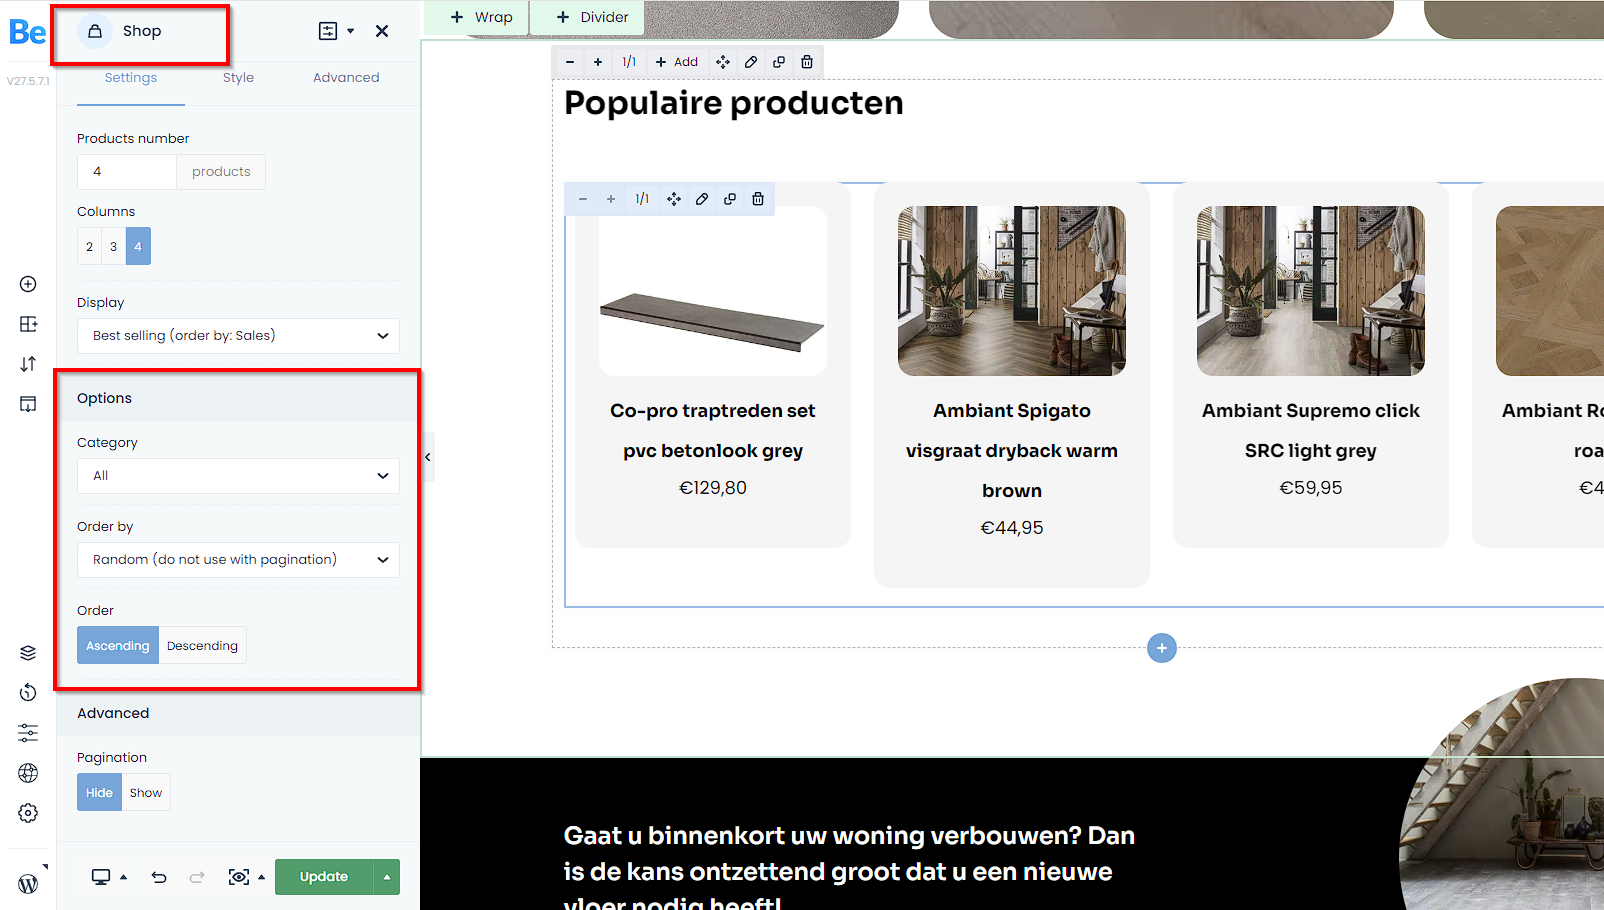This screenshot has height=910, width=1604.
Task: Open the panel layout dropdown arrow
Action: point(351,31)
